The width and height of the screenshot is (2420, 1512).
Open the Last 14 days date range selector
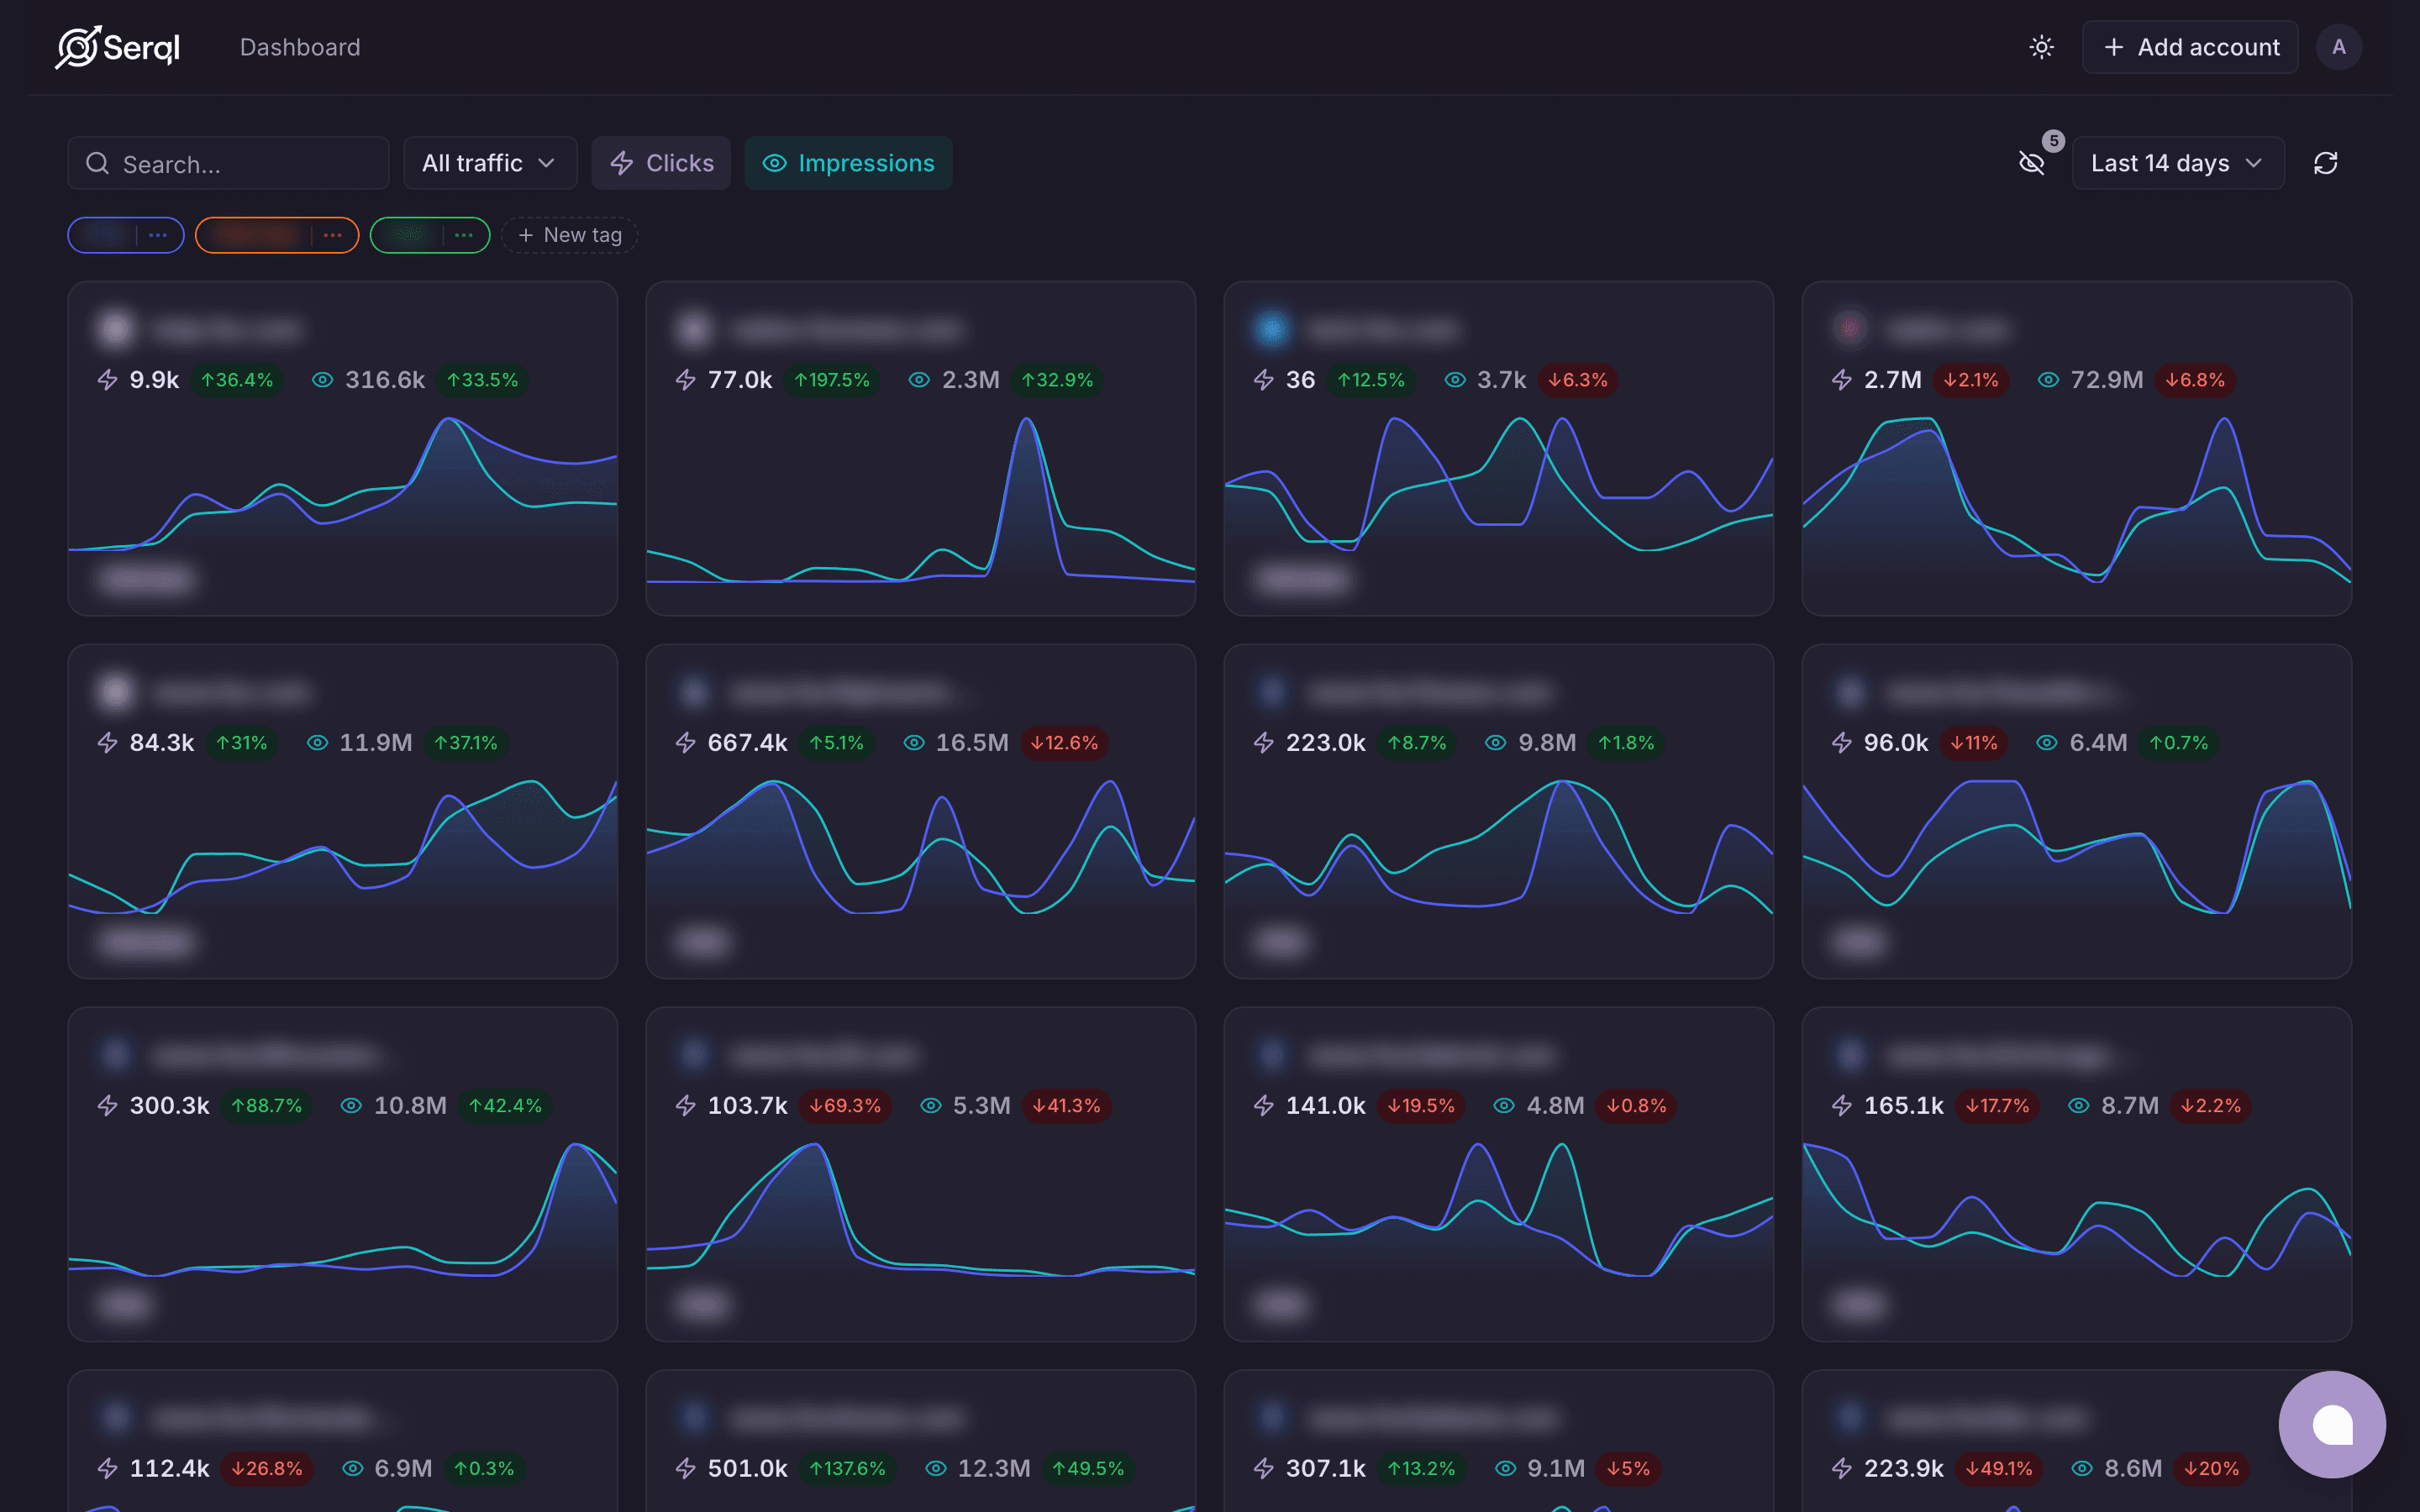point(2177,162)
